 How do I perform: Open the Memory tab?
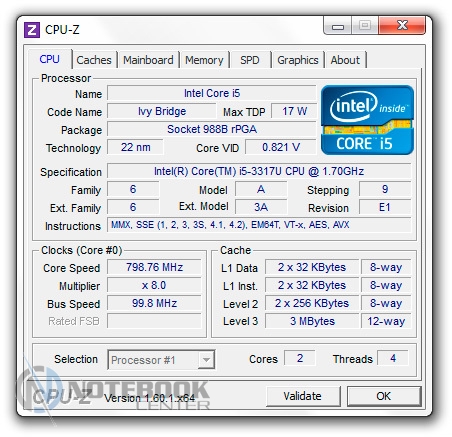pos(204,60)
